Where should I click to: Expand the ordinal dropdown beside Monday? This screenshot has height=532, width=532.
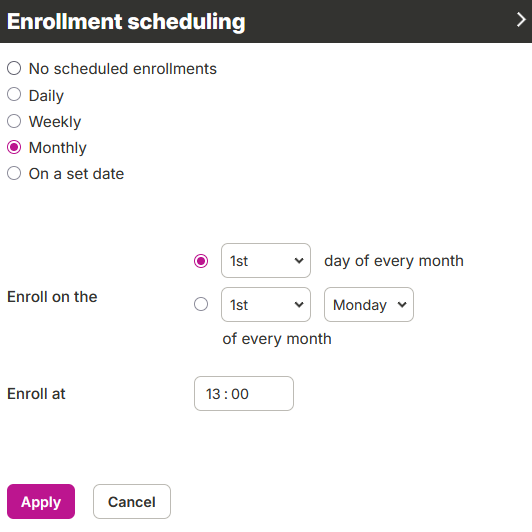266,305
